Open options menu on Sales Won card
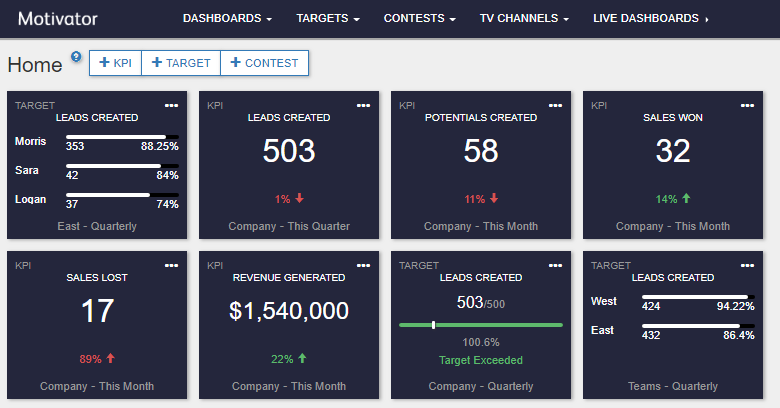780x408 pixels. 747,105
